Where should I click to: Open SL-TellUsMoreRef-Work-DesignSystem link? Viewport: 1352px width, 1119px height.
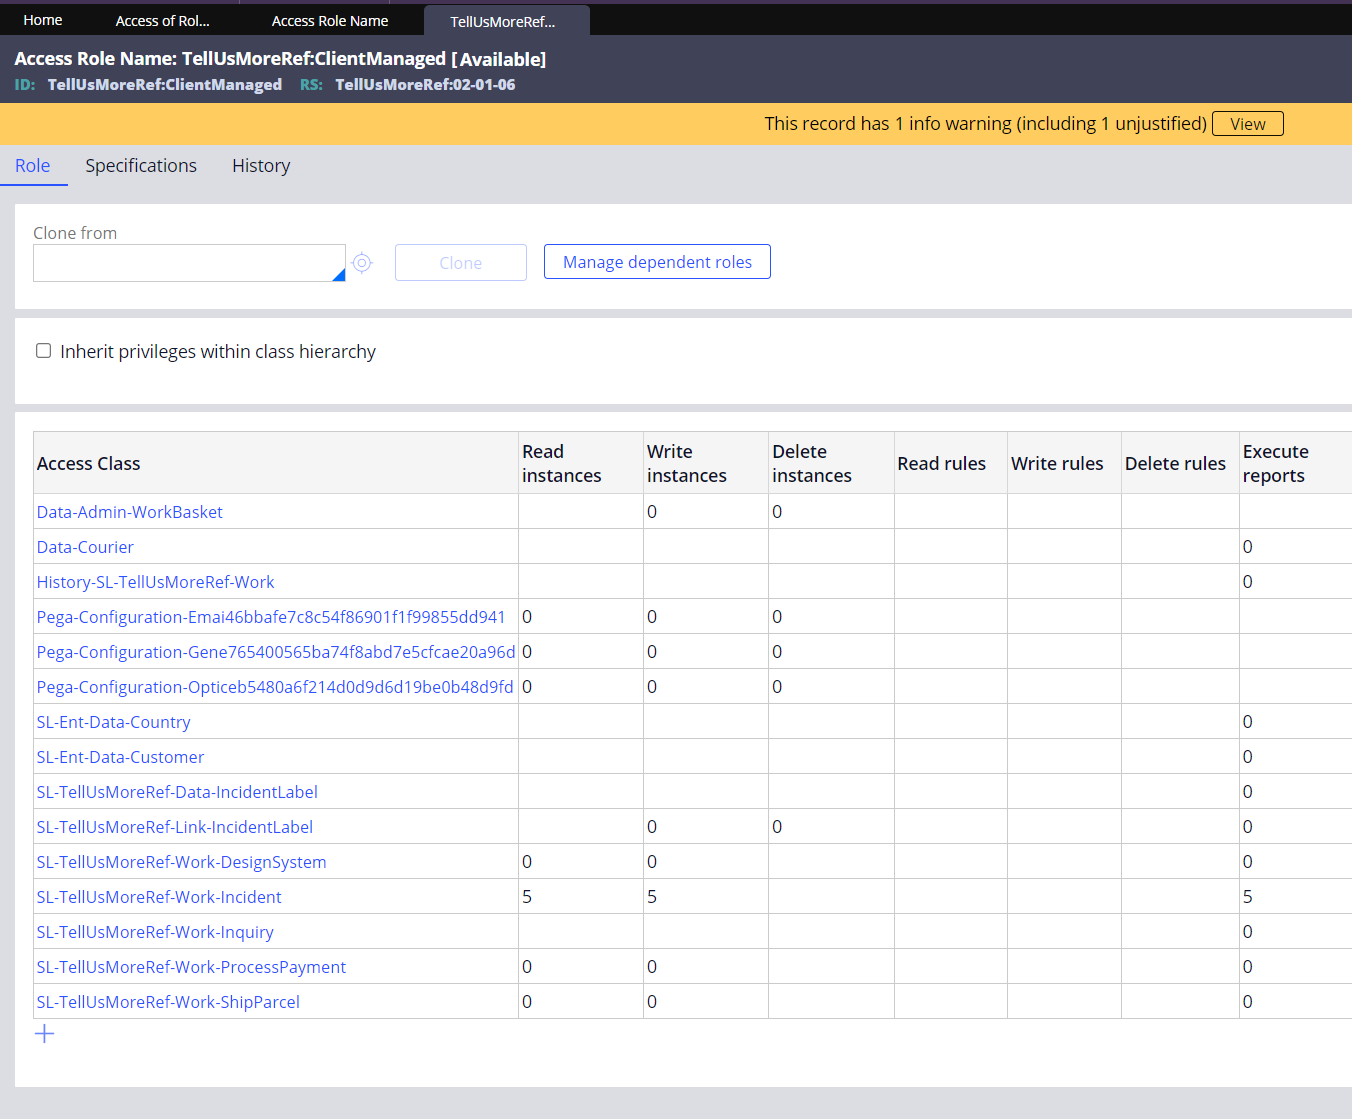(181, 862)
